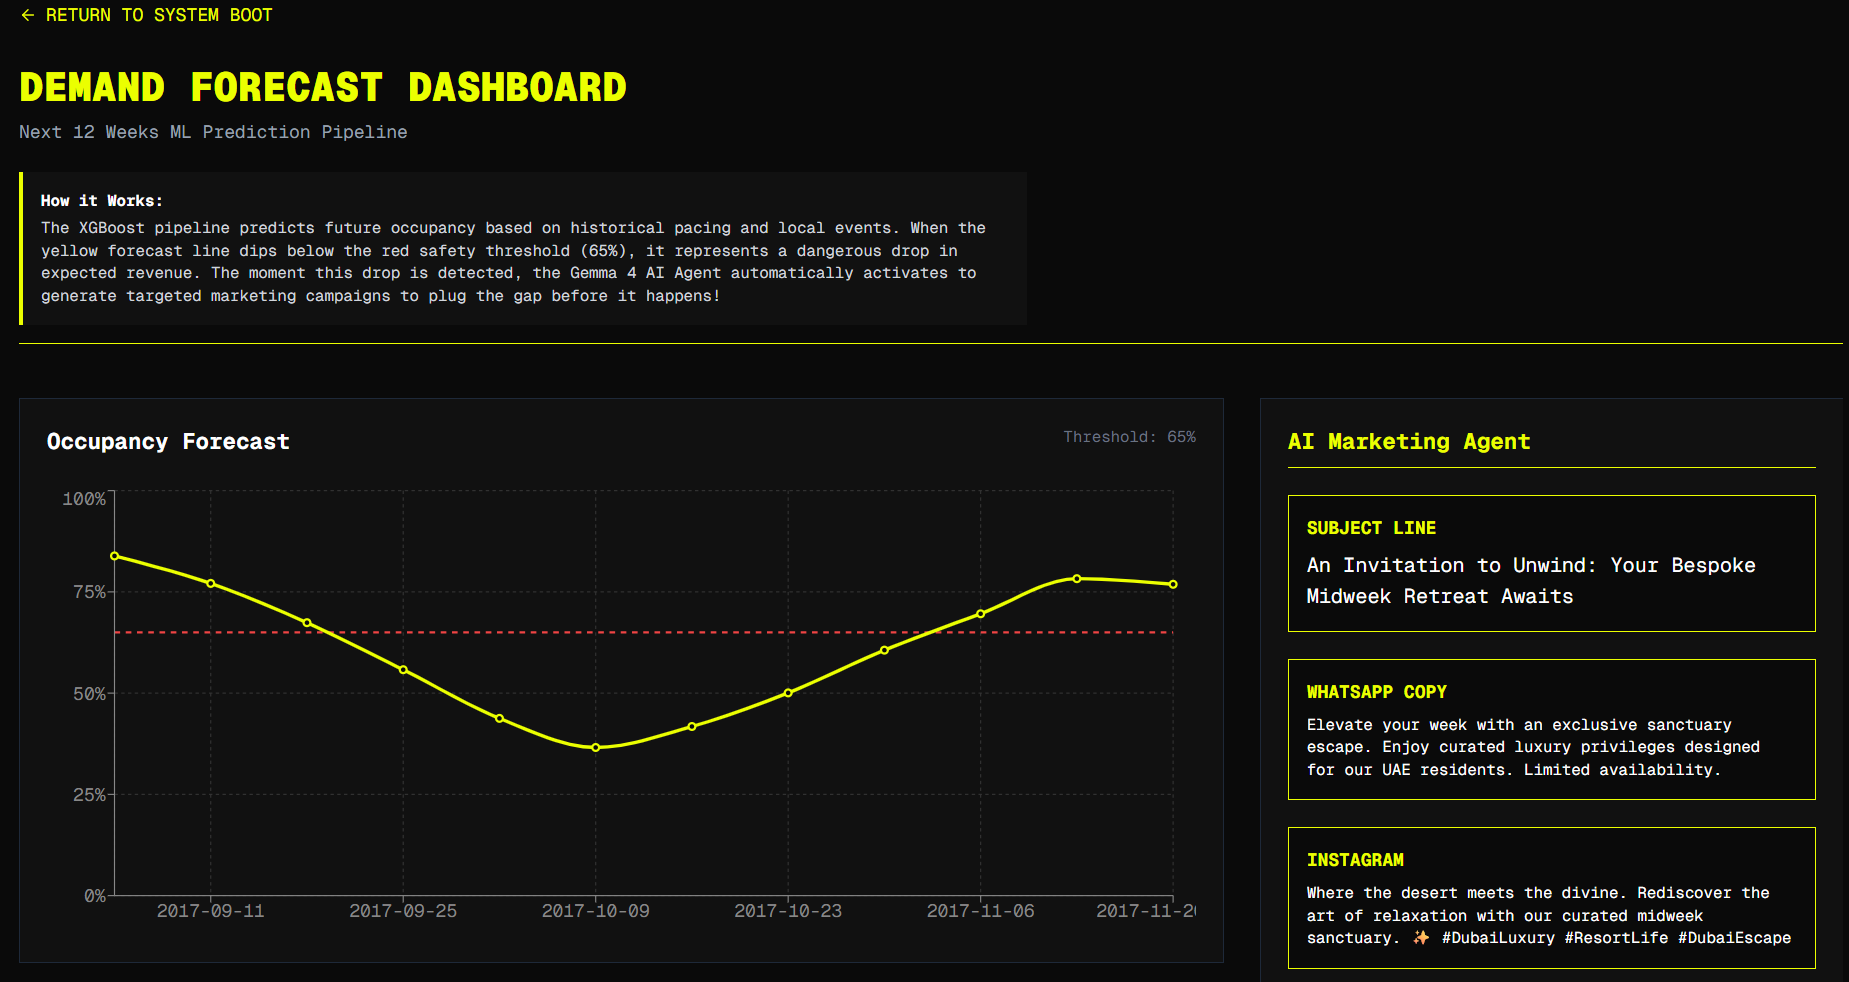Click the forecast point at 2017-09-11
The height and width of the screenshot is (982, 1849).
coord(211,583)
